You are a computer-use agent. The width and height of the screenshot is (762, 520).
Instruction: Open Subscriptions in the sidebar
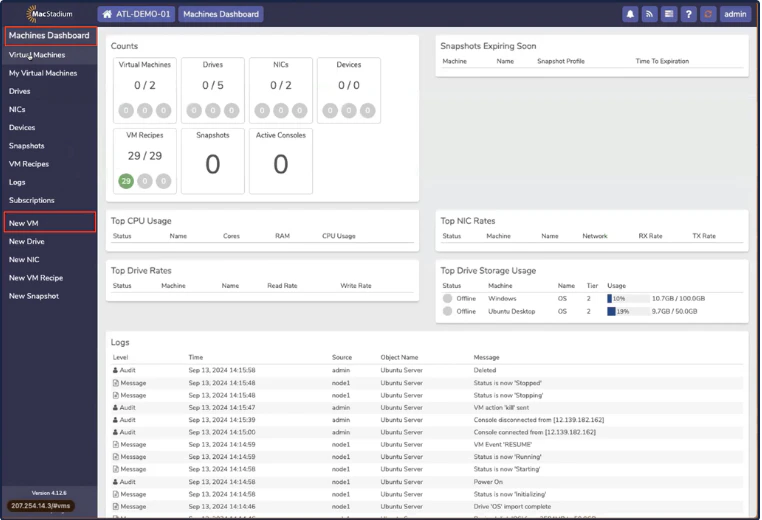(32, 200)
